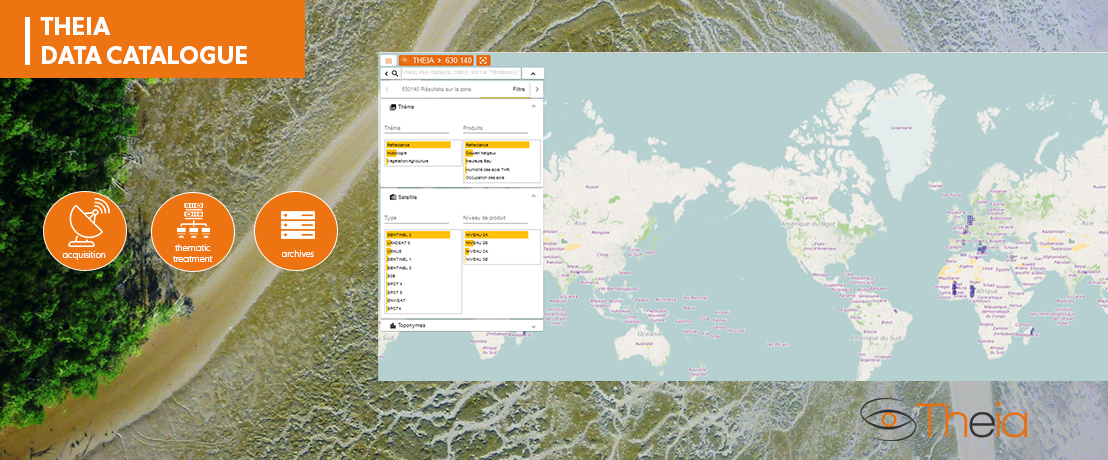Click the Produits filter field header
Screen dimensions: 1108x460
(495, 129)
